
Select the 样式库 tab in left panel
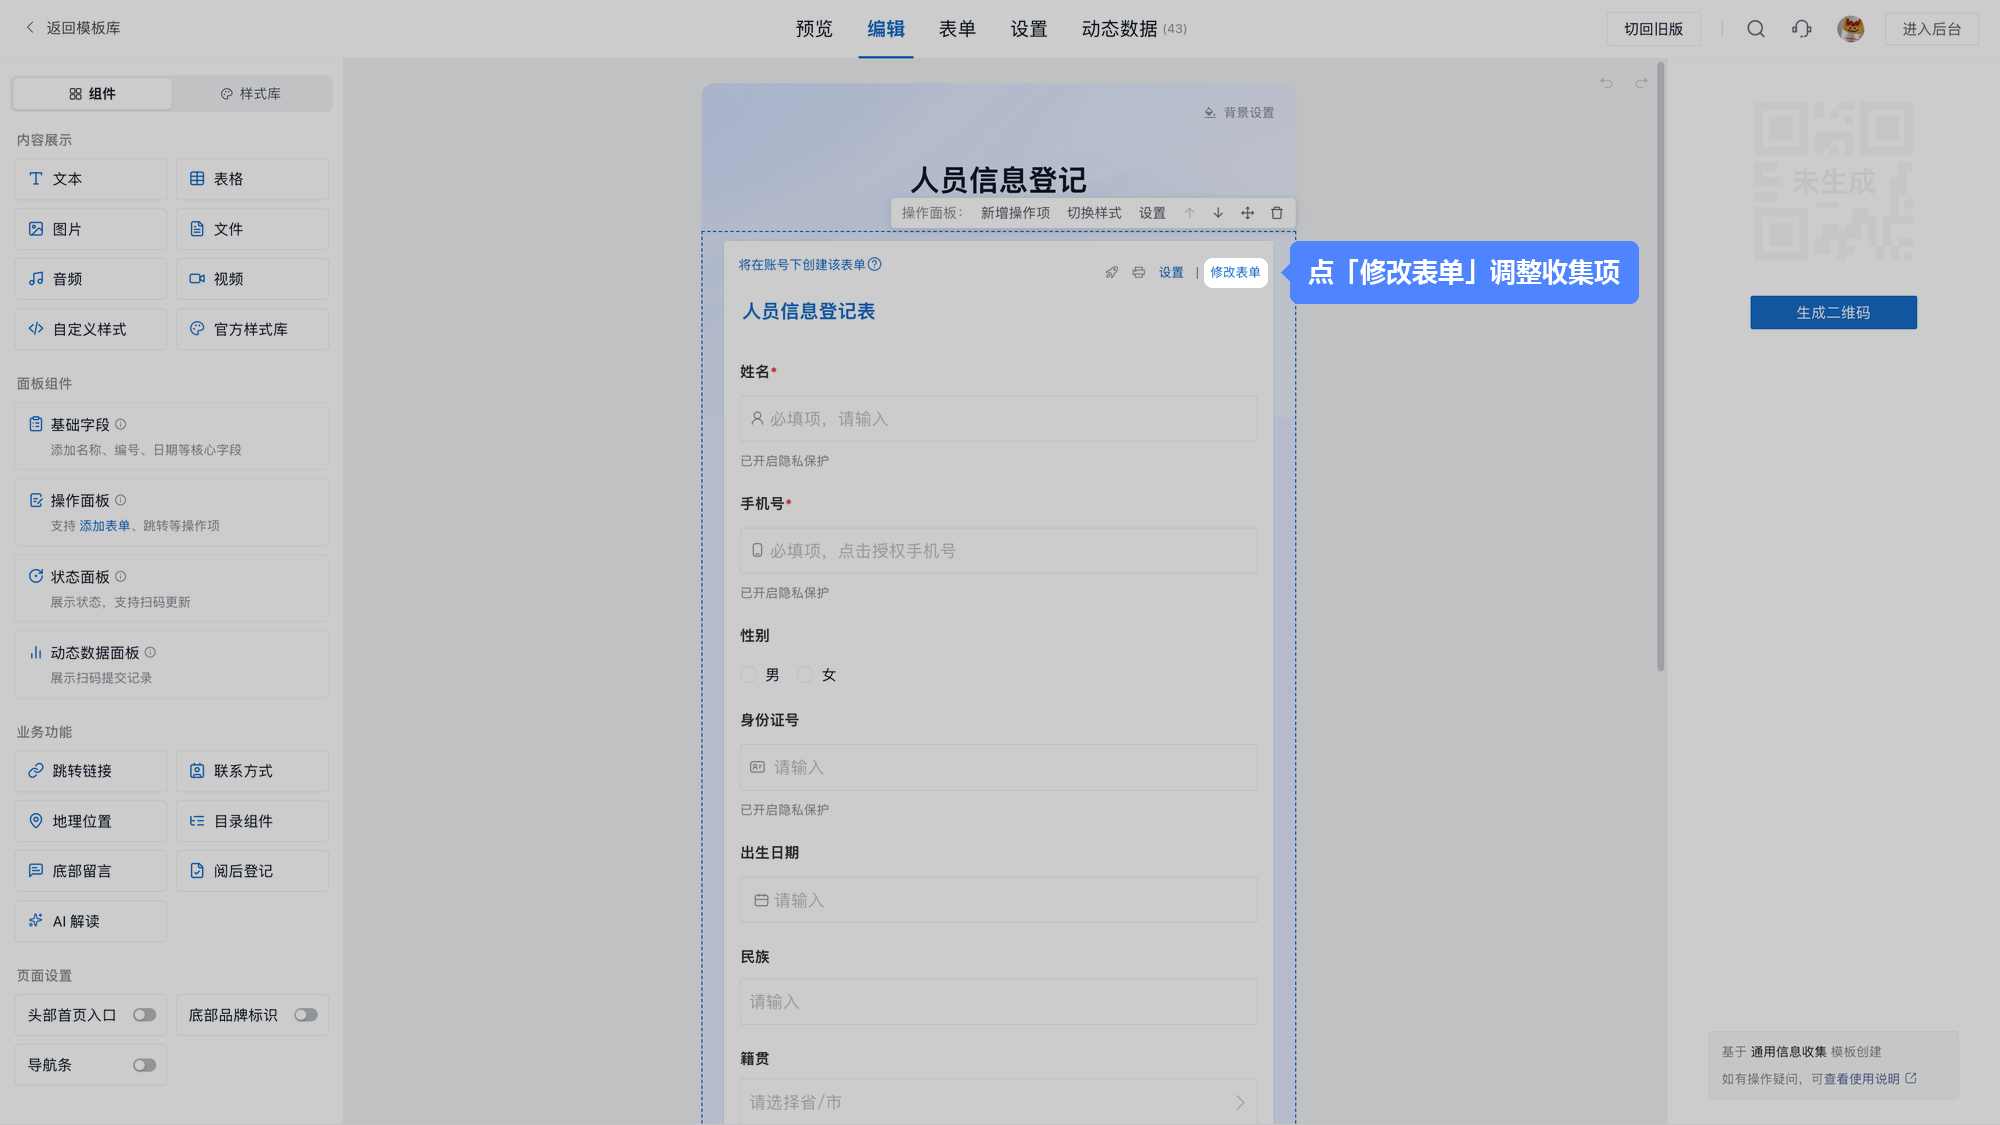251,94
